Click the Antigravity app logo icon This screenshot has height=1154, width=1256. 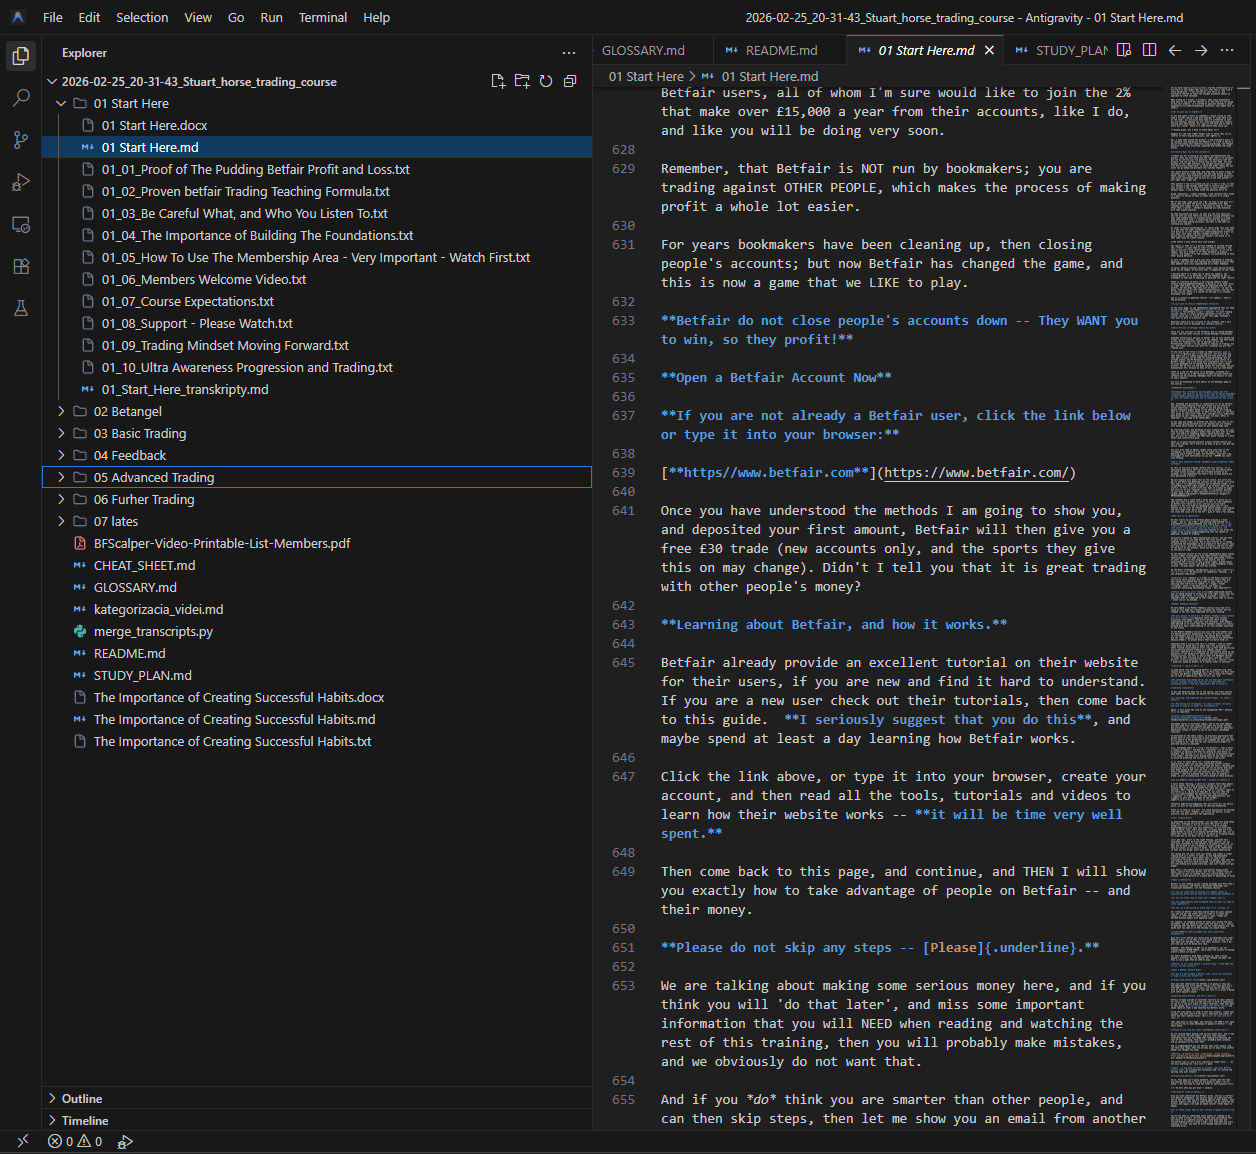point(18,17)
